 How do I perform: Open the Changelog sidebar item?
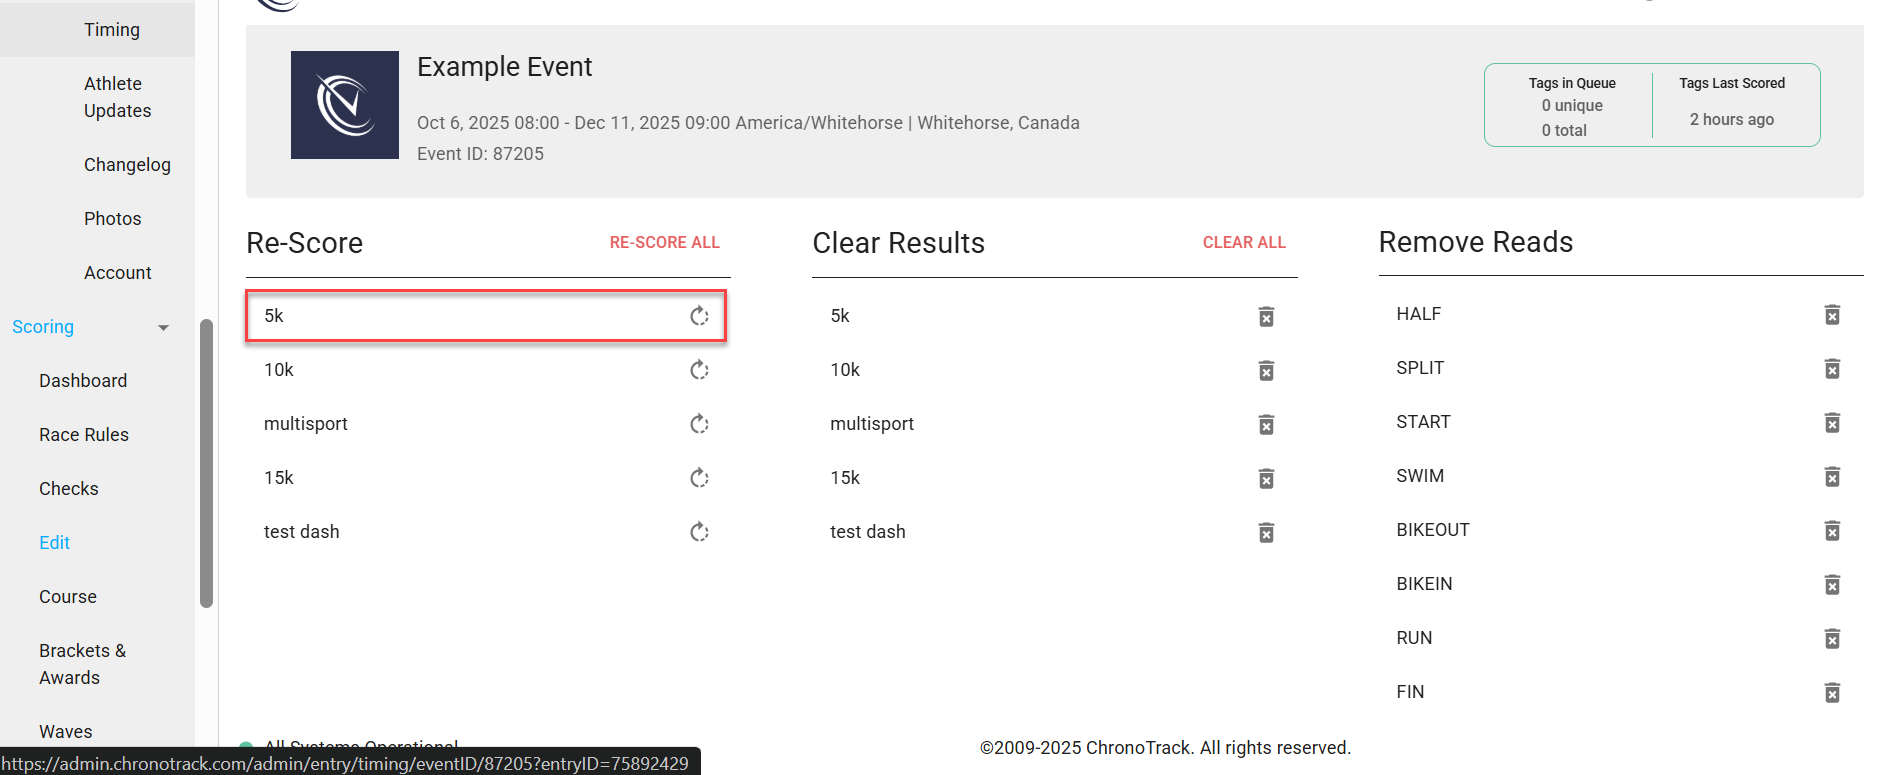tap(127, 165)
